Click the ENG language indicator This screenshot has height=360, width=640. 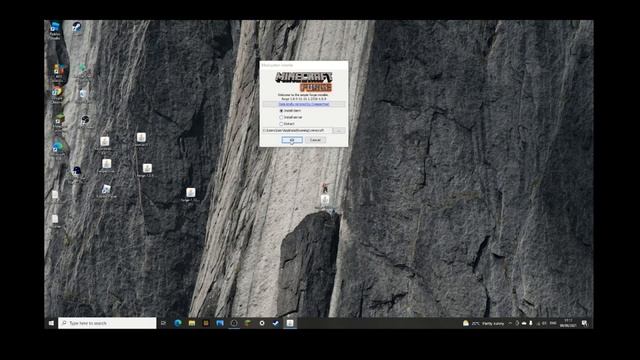[x=553, y=323]
